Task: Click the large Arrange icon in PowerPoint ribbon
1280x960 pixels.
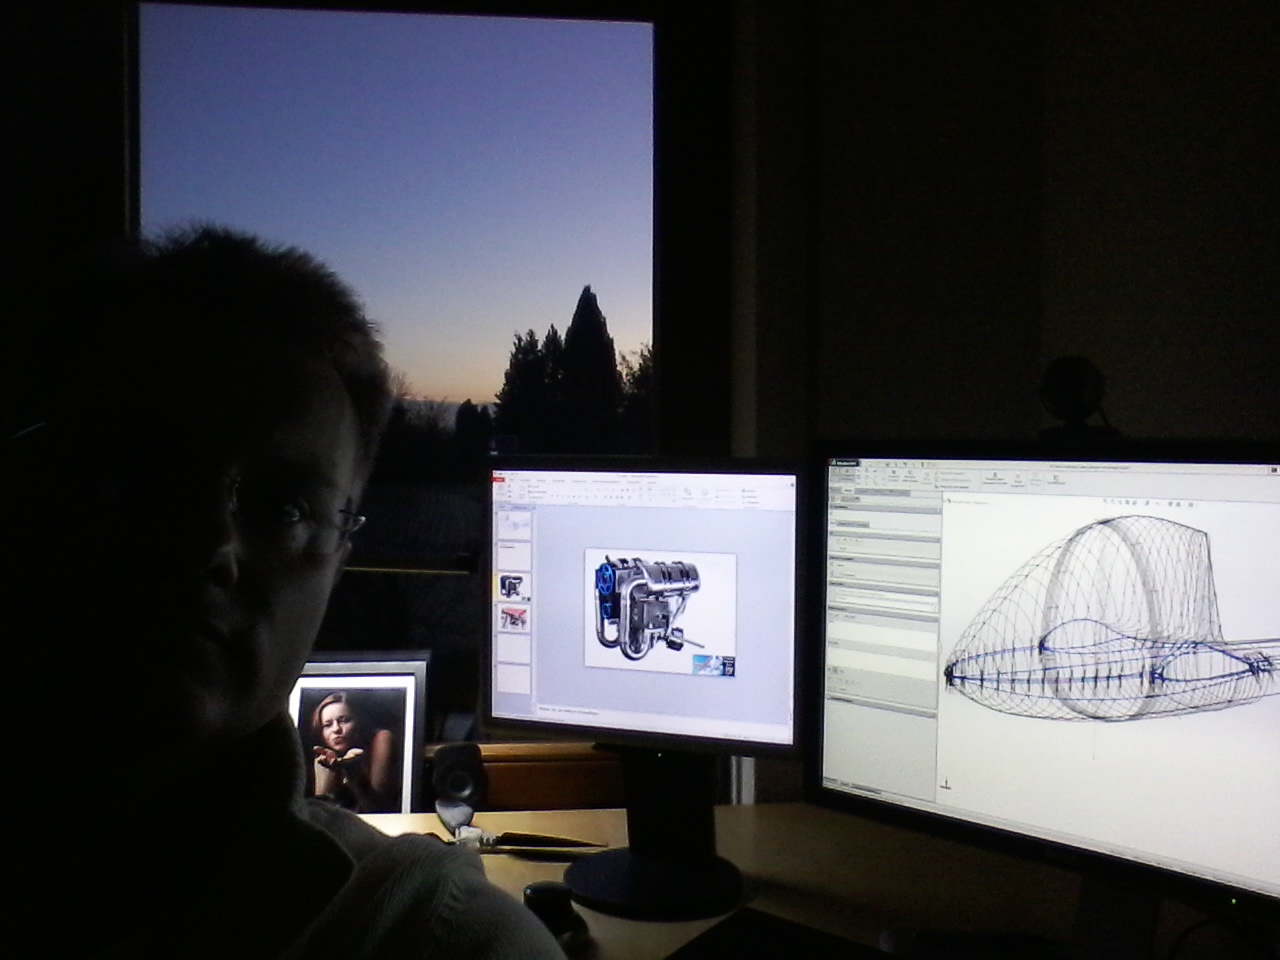Action: point(688,492)
